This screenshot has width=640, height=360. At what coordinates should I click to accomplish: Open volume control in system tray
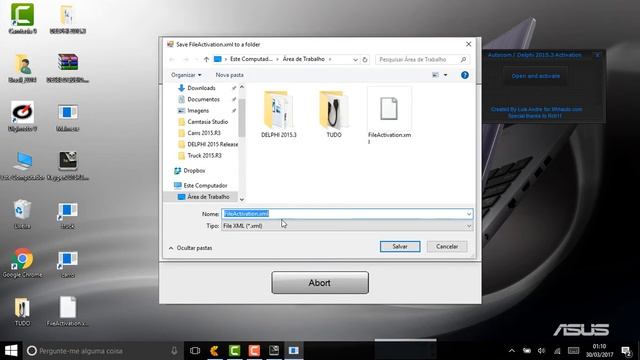point(541,351)
